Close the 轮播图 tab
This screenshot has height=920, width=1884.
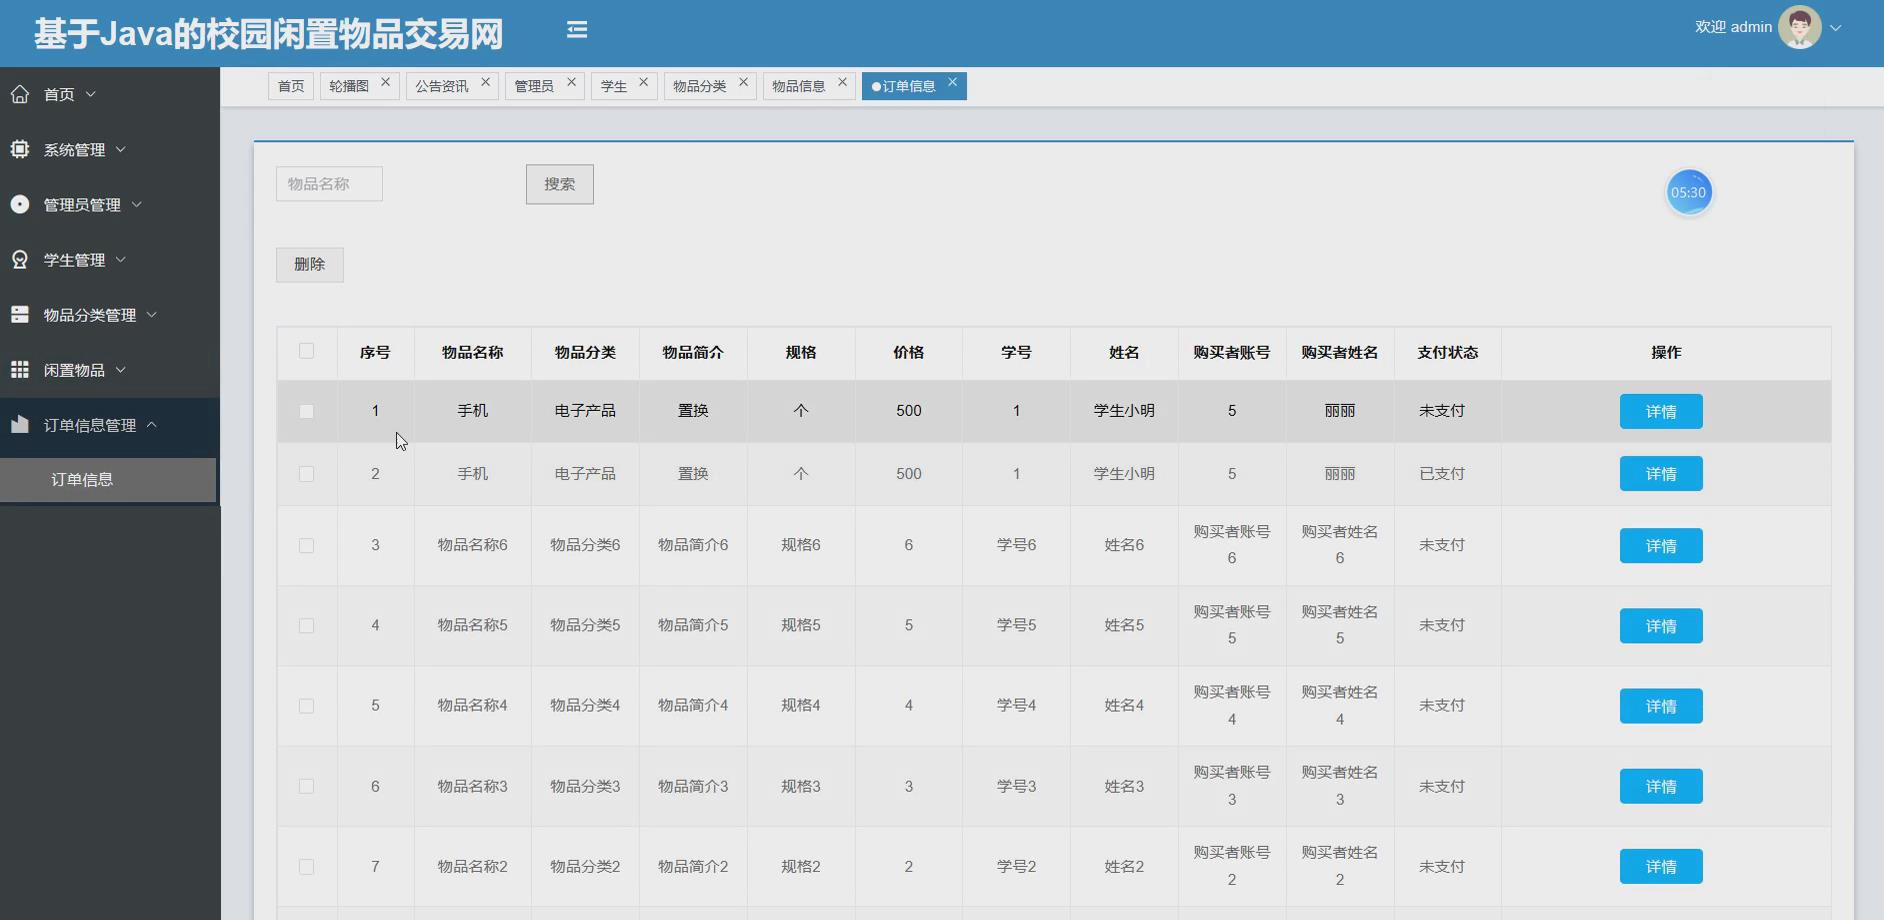click(x=385, y=82)
